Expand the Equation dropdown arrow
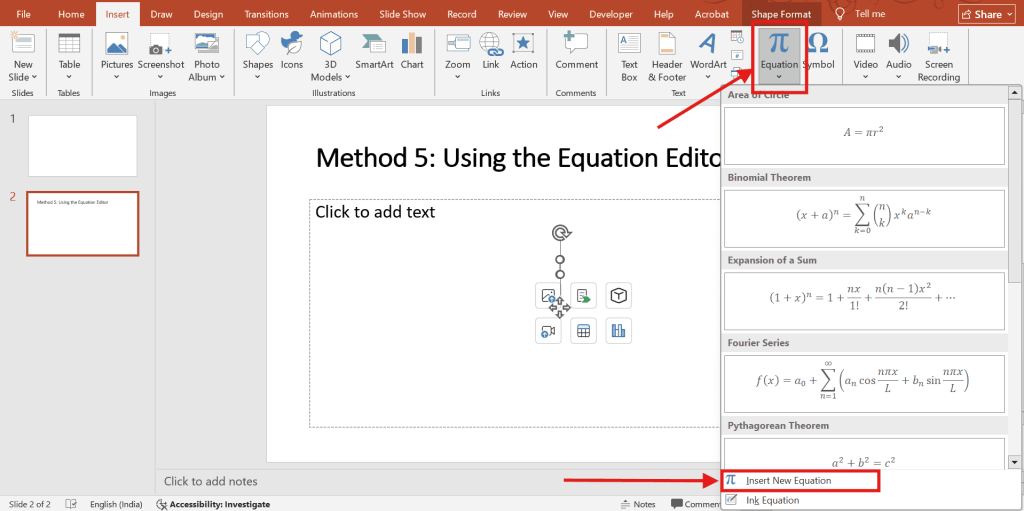1024x511 pixels. (779, 77)
